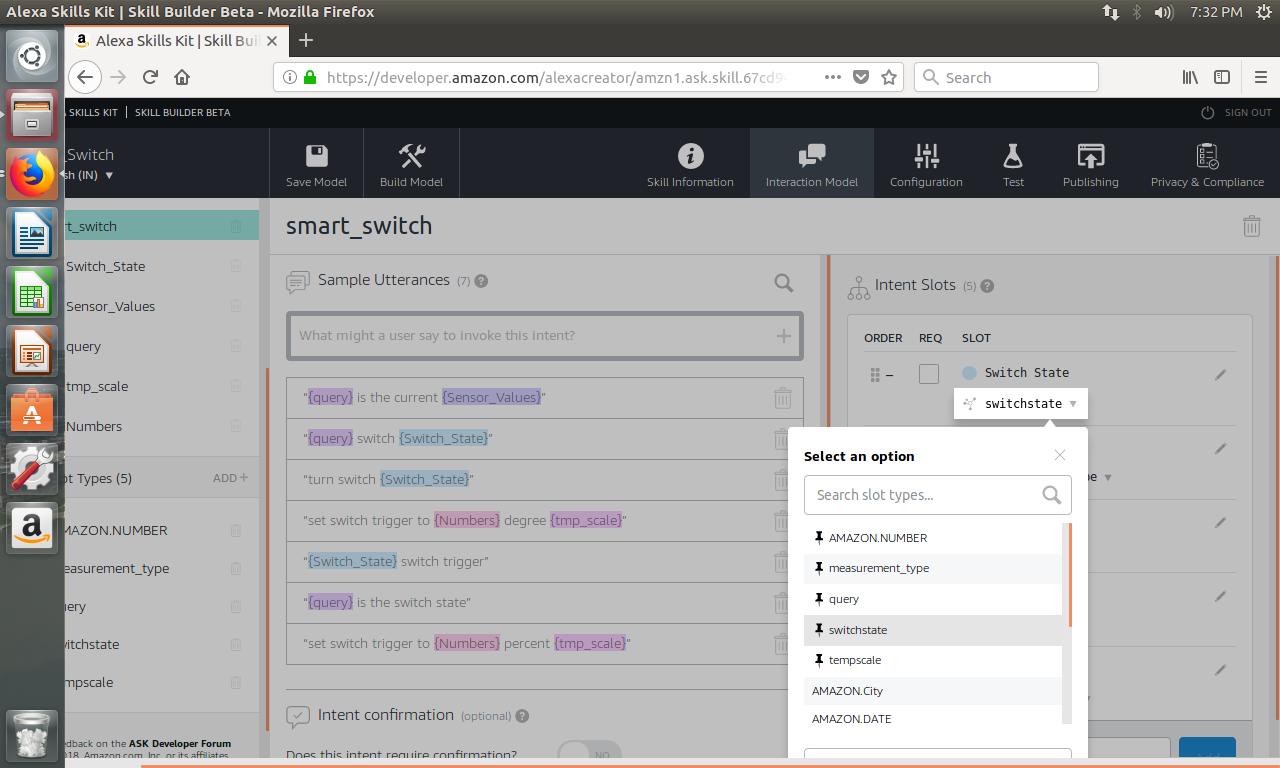The image size is (1280, 768).
Task: Open Privacy & Compliance tab
Action: pos(1207,165)
